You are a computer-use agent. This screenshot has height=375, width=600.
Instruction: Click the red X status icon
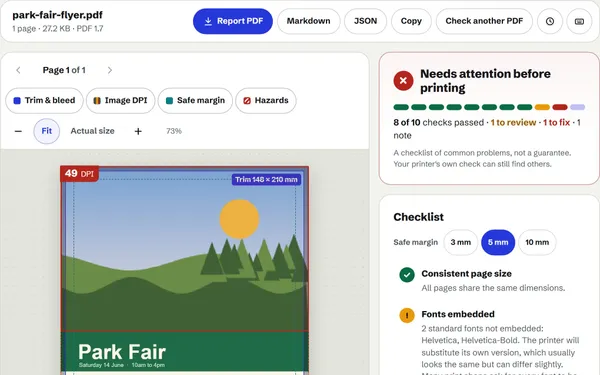tap(403, 81)
